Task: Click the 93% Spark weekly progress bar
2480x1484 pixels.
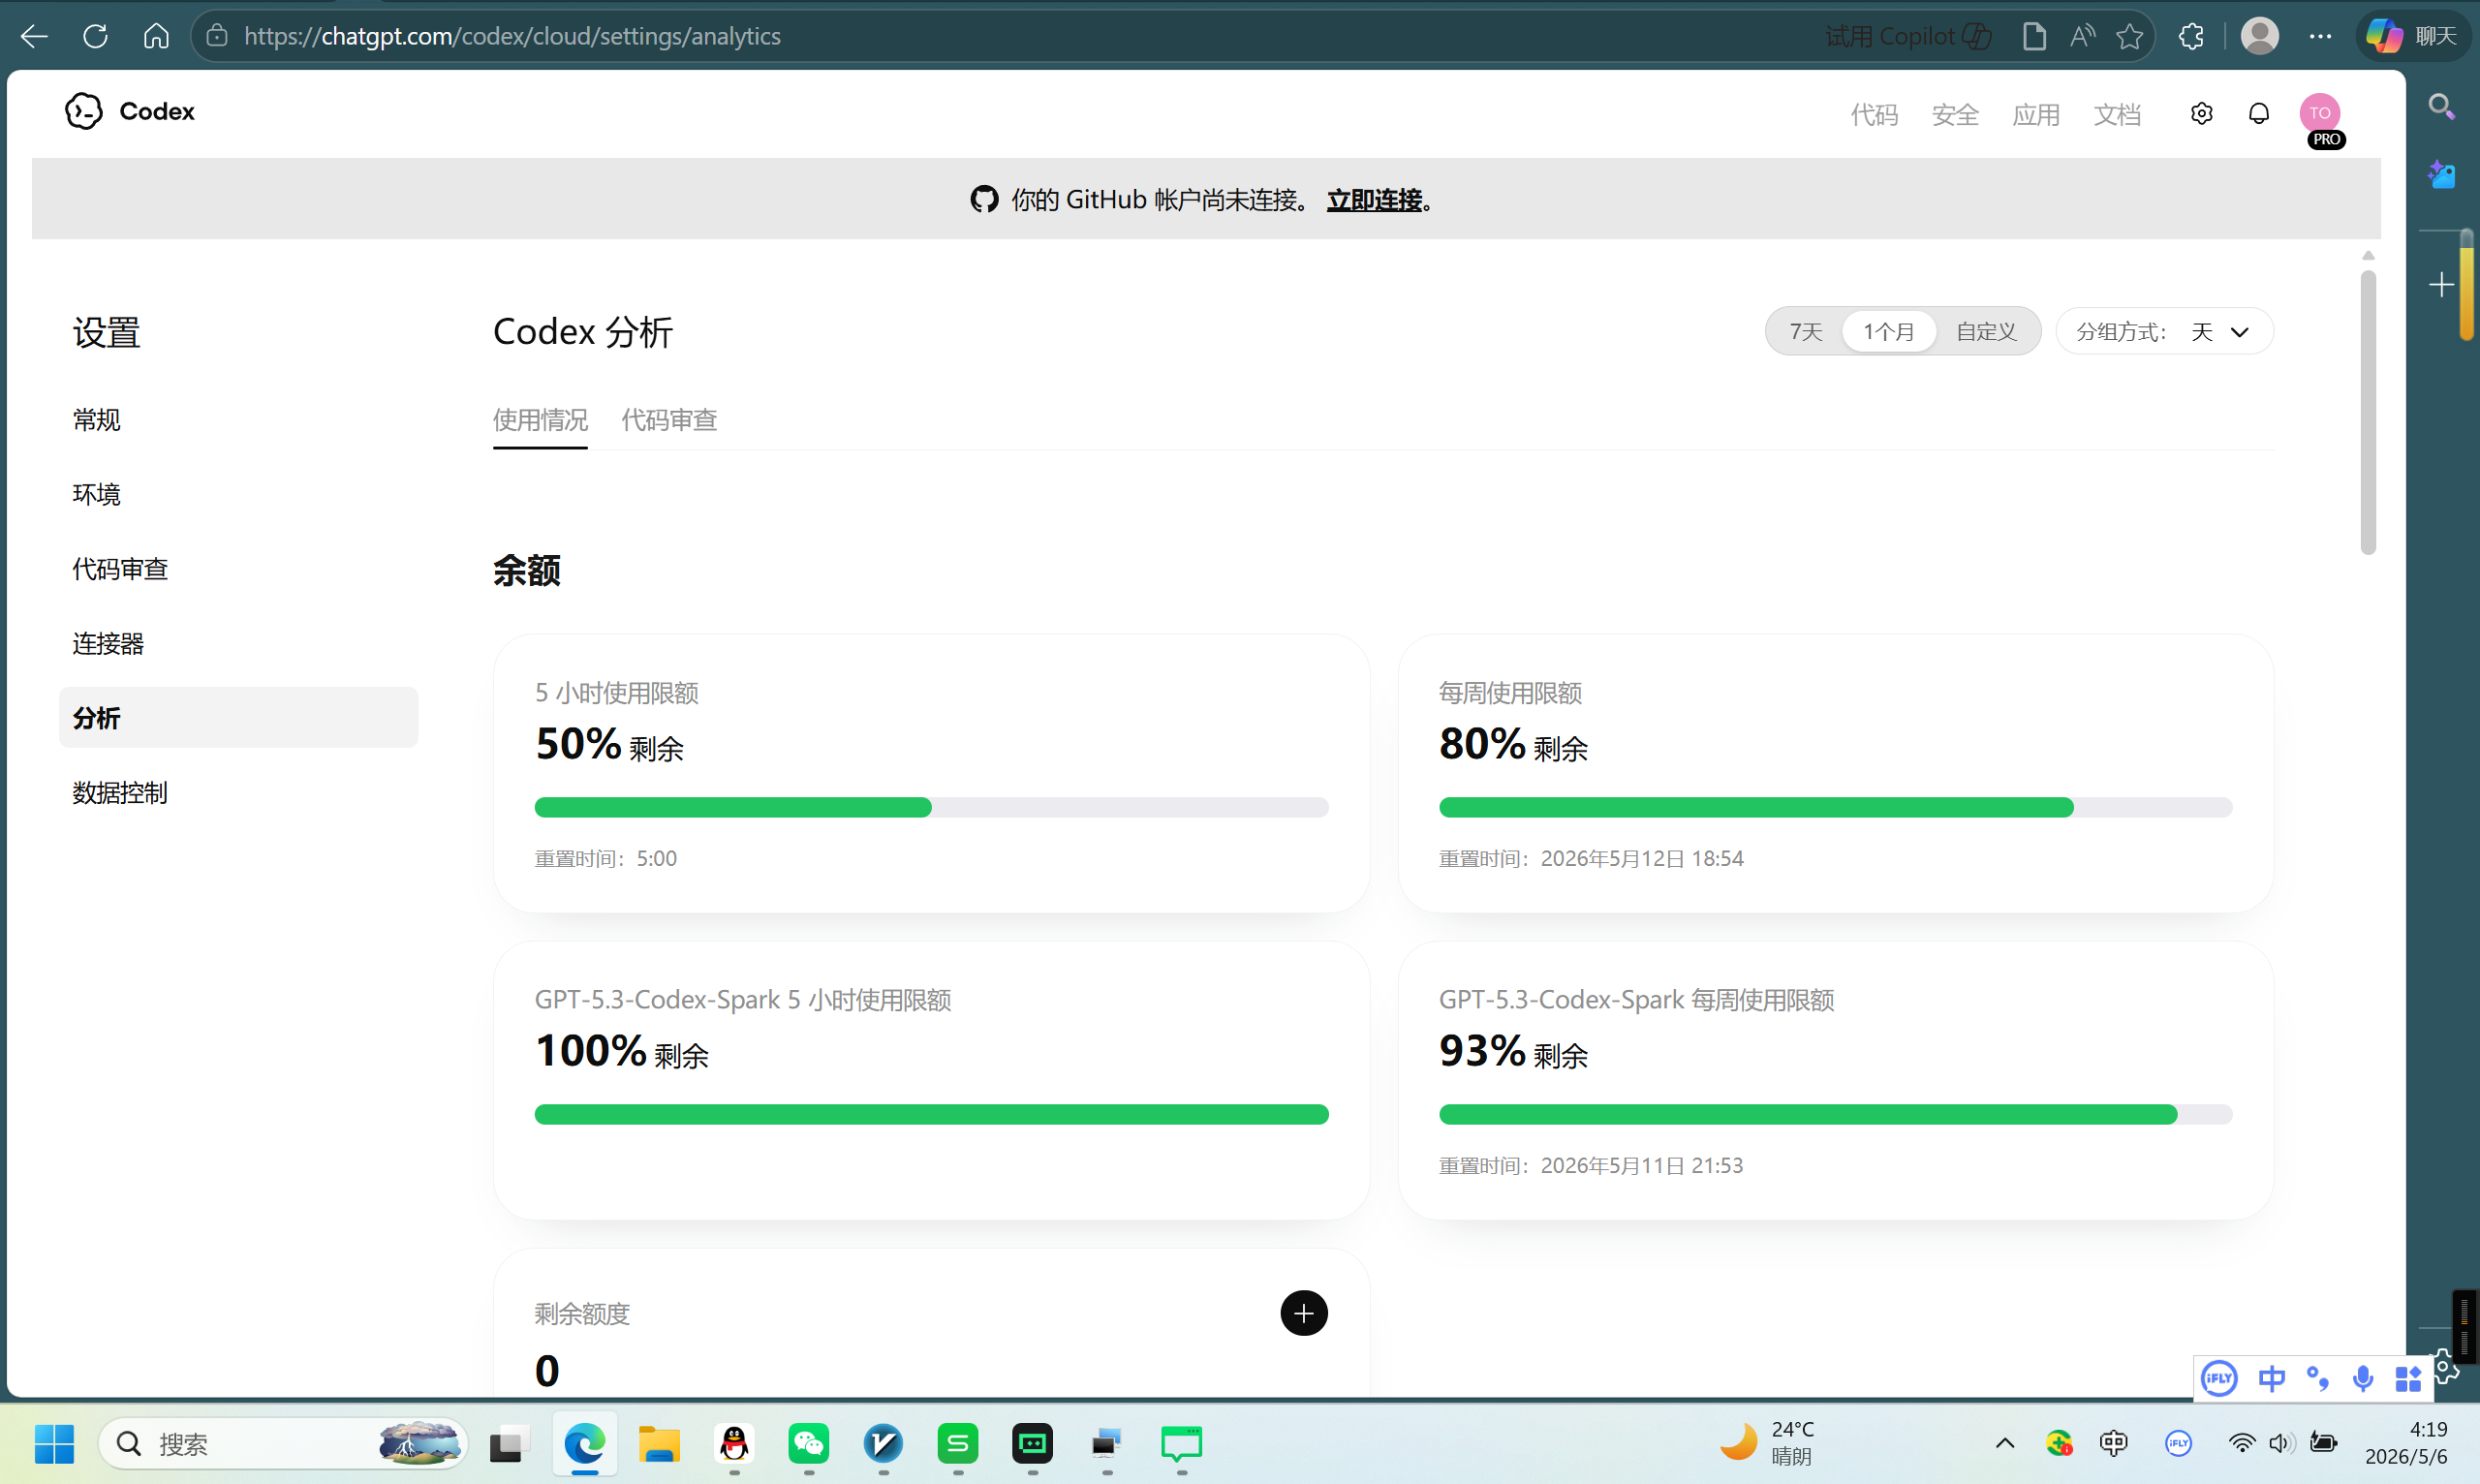Action: click(x=1835, y=1114)
